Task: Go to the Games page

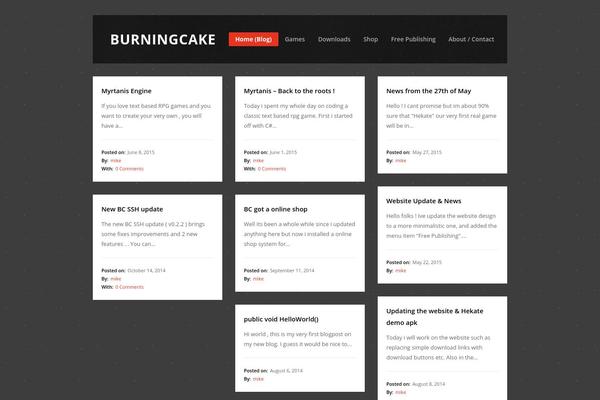Action: click(295, 39)
